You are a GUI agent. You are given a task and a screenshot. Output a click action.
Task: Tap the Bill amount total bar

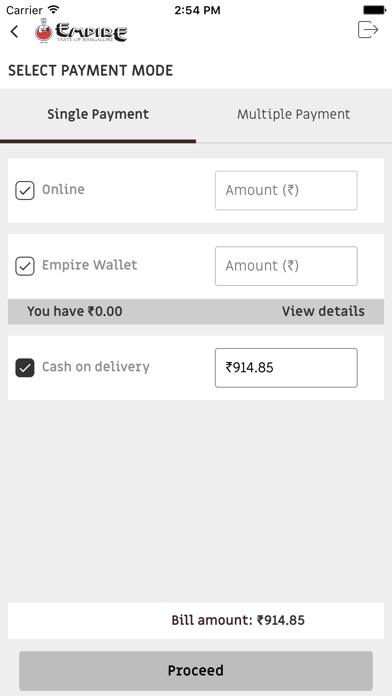pyautogui.click(x=196, y=620)
